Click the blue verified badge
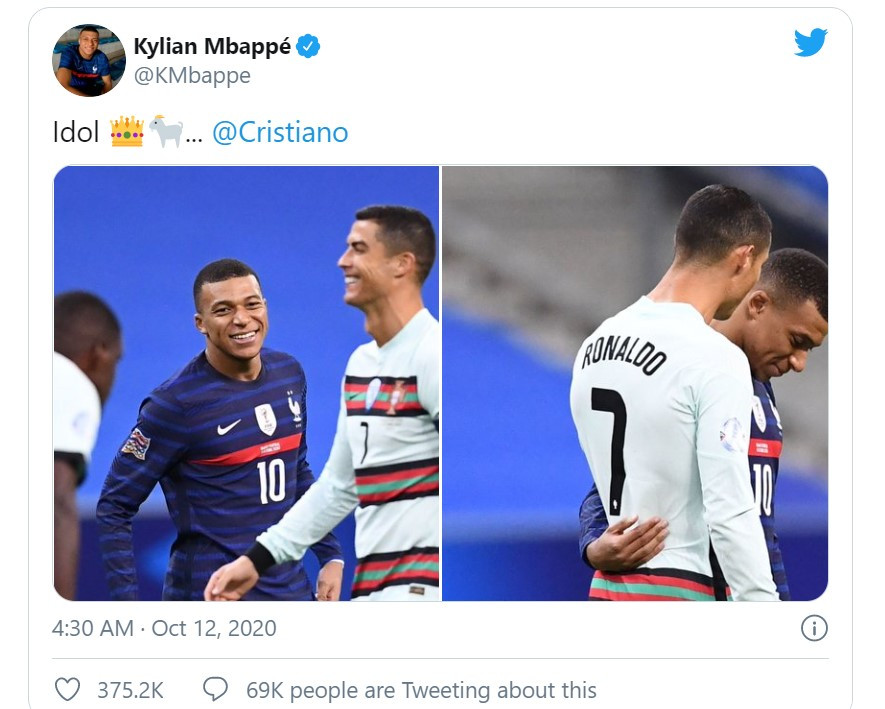 [309, 46]
